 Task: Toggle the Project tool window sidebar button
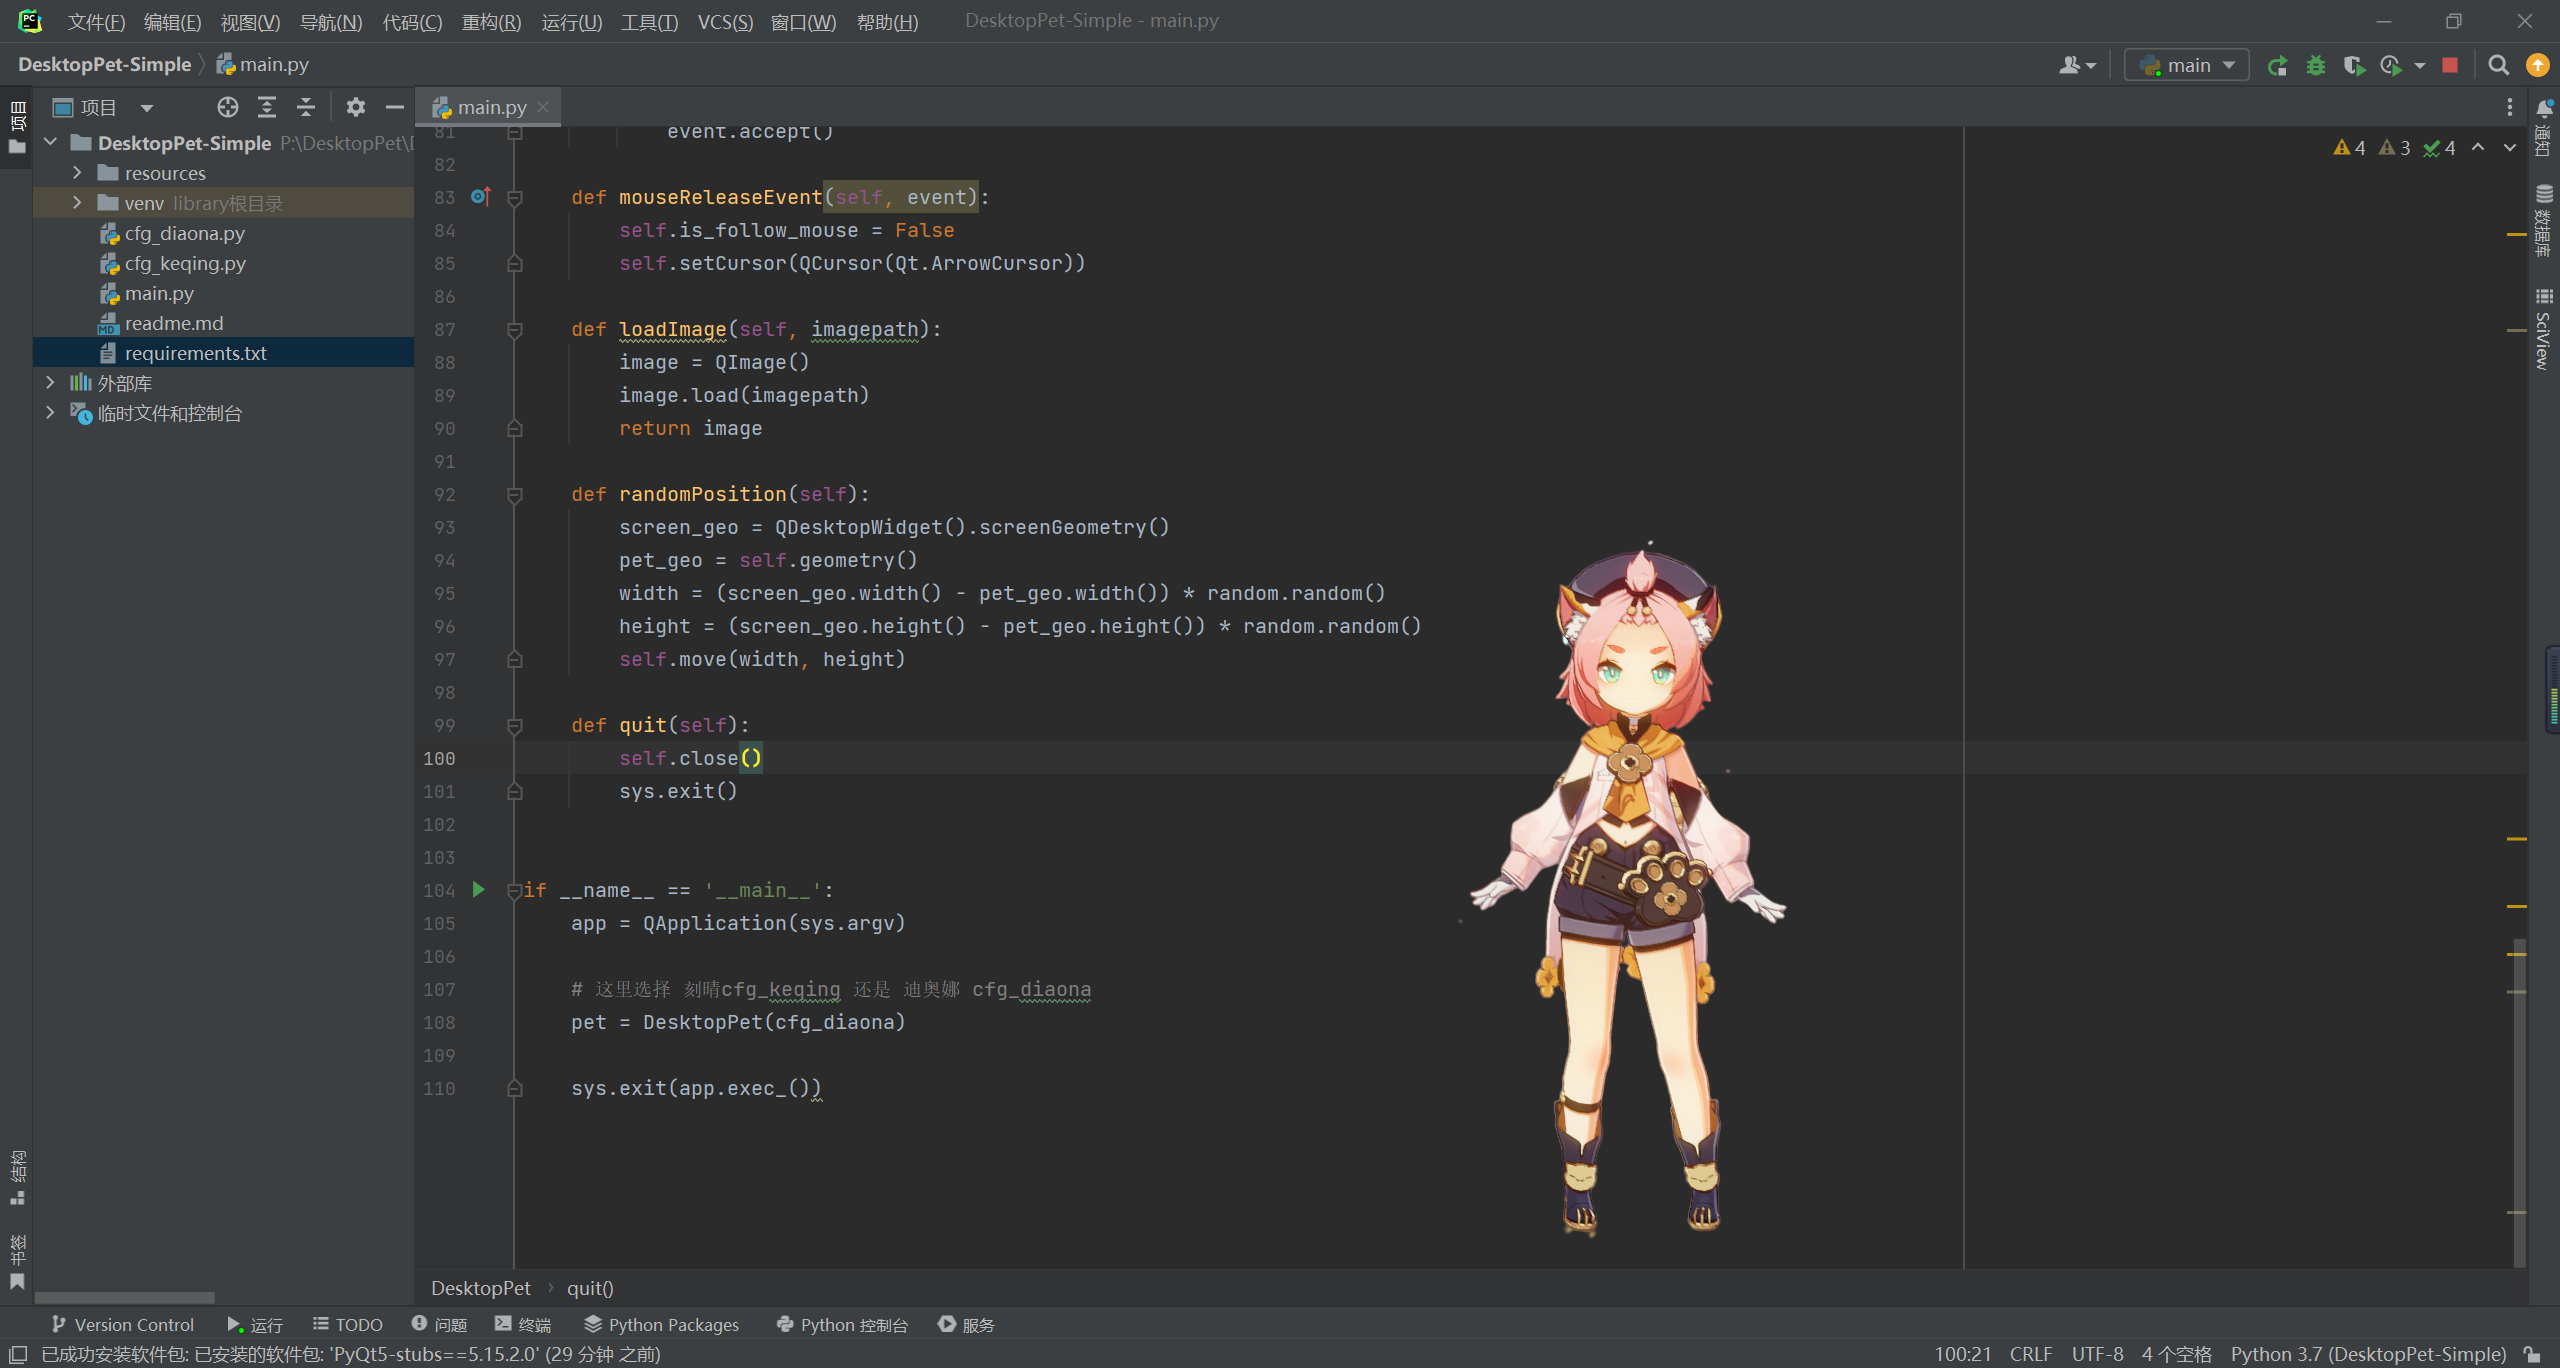(x=17, y=127)
